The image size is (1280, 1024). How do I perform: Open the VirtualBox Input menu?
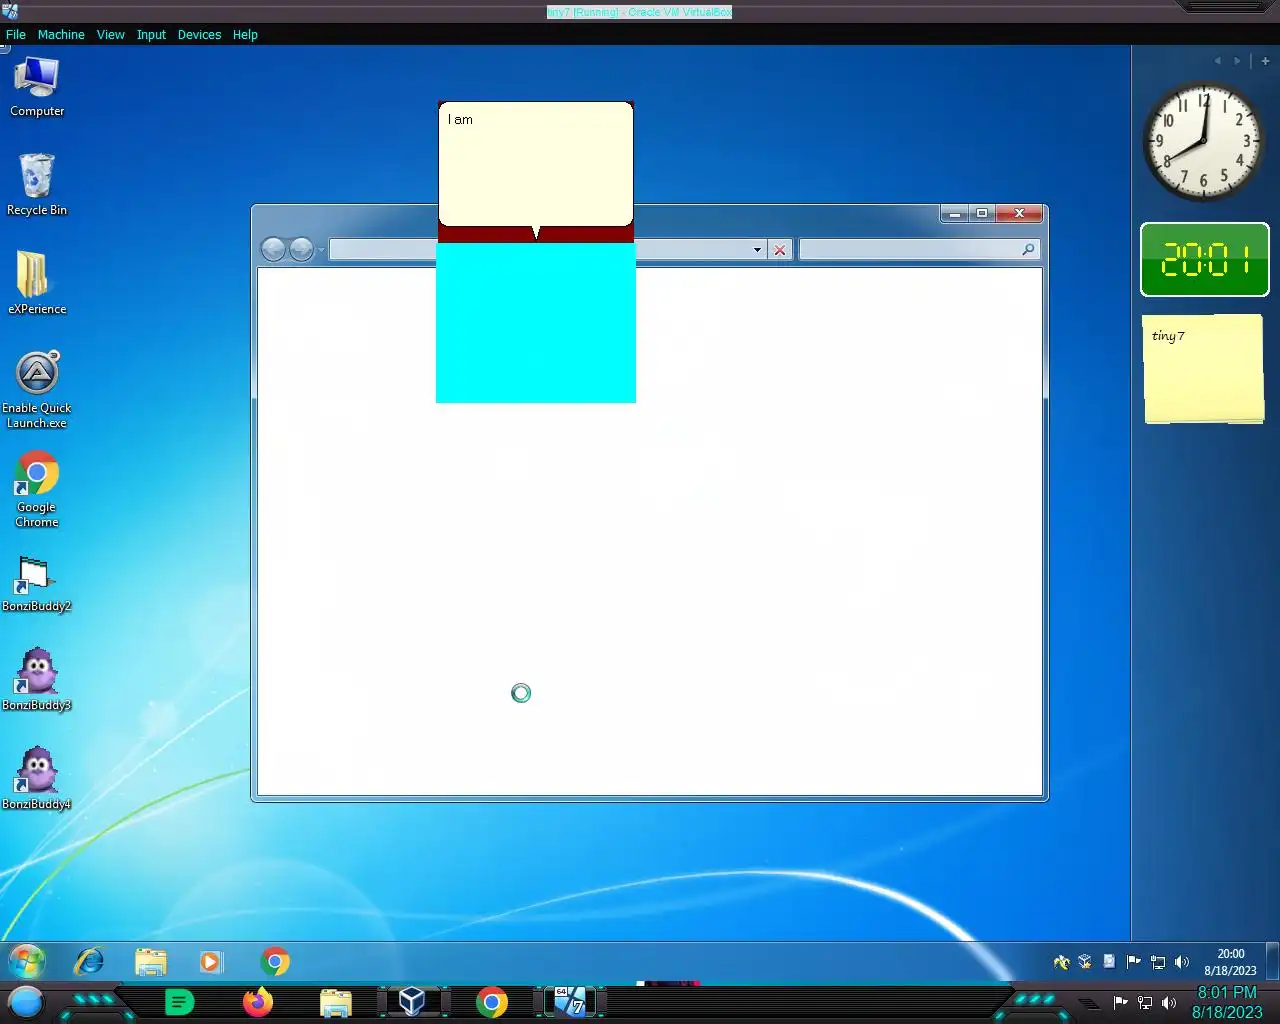pyautogui.click(x=151, y=34)
